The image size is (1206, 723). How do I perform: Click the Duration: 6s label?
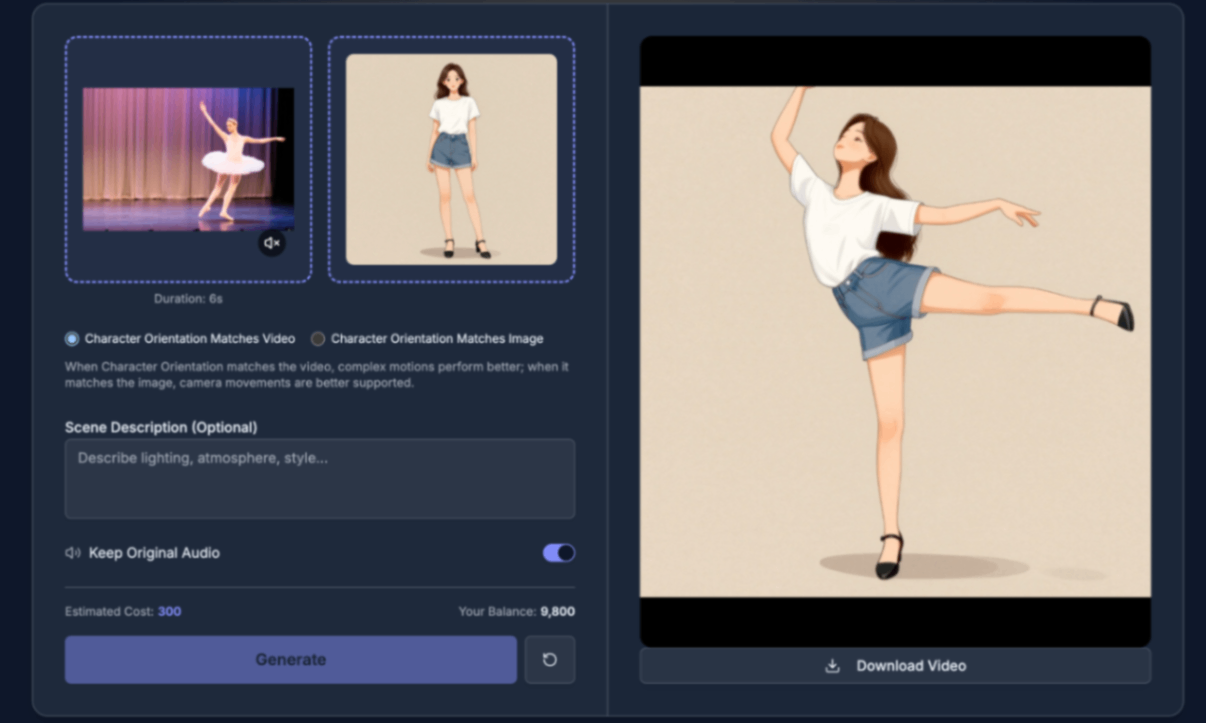pos(188,299)
